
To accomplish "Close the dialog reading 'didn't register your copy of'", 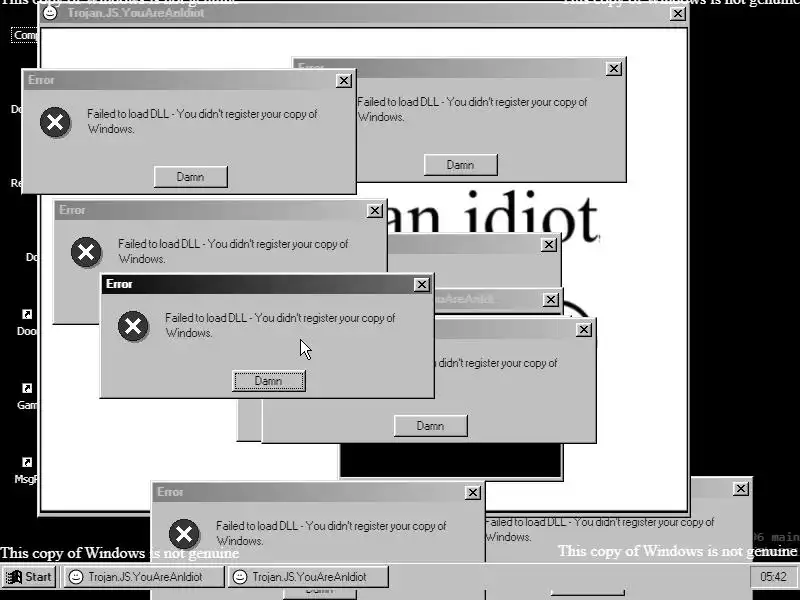I will tap(584, 330).
